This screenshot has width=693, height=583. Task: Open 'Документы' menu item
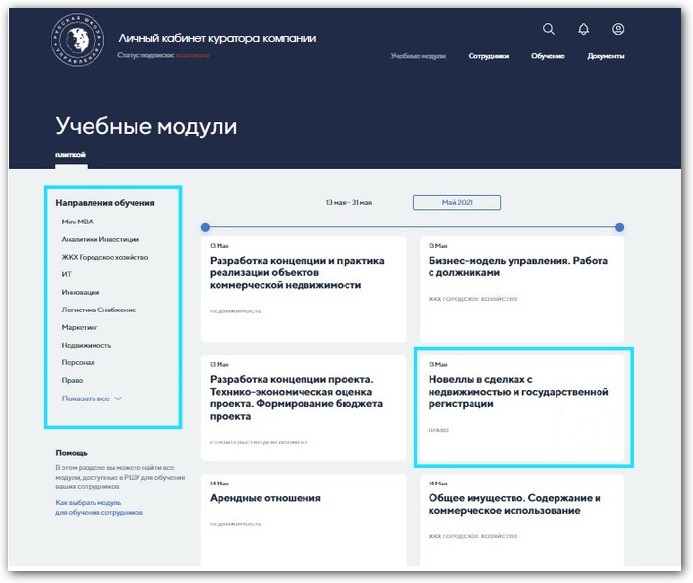pyautogui.click(x=606, y=56)
